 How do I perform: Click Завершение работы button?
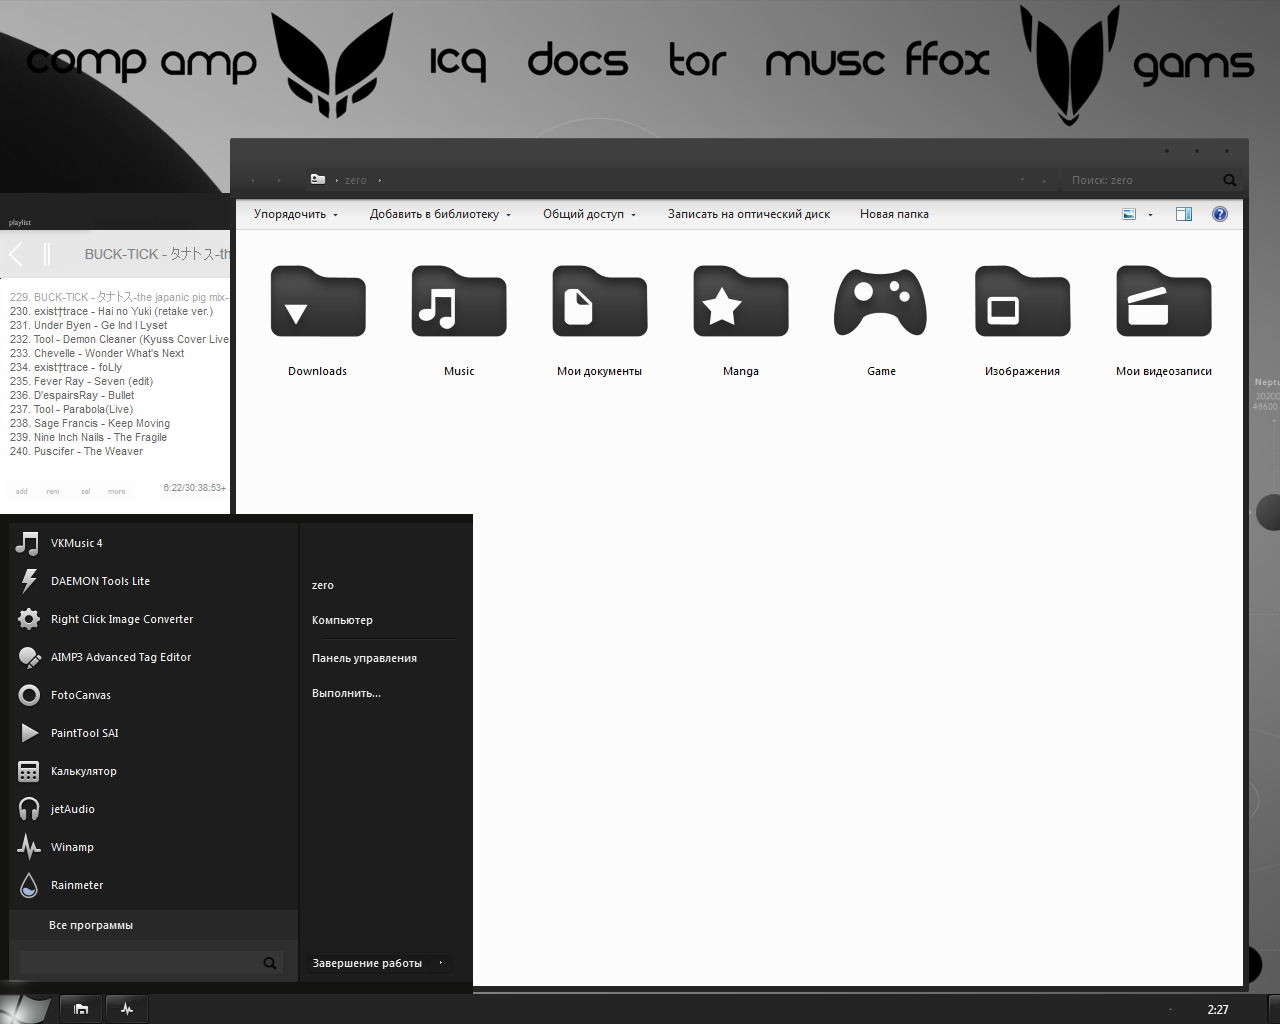pyautogui.click(x=367, y=963)
